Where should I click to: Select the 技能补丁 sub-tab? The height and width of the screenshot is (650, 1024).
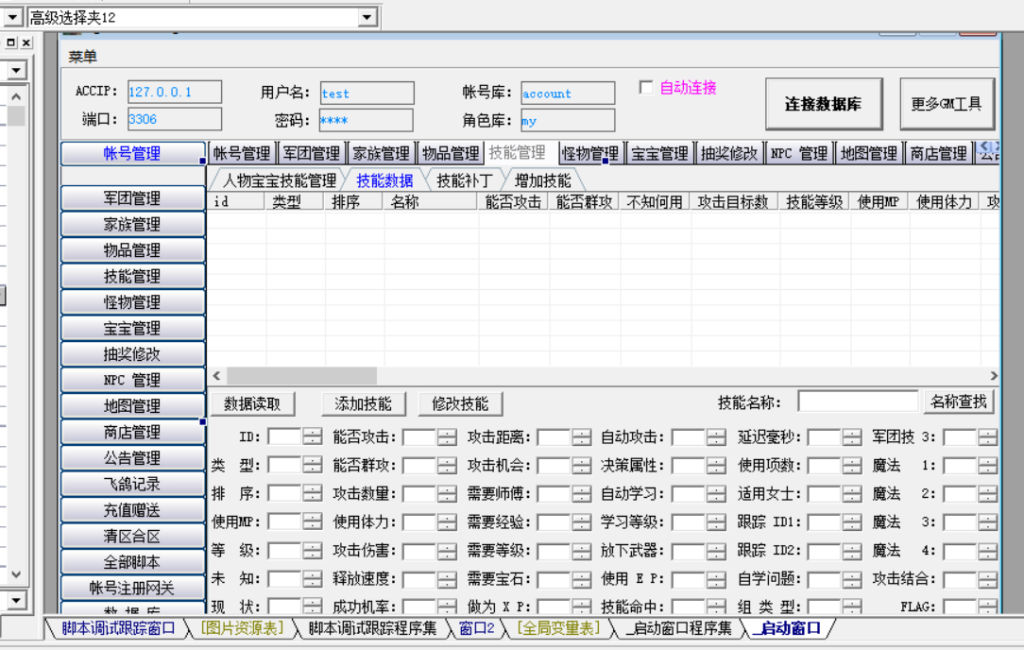(464, 180)
